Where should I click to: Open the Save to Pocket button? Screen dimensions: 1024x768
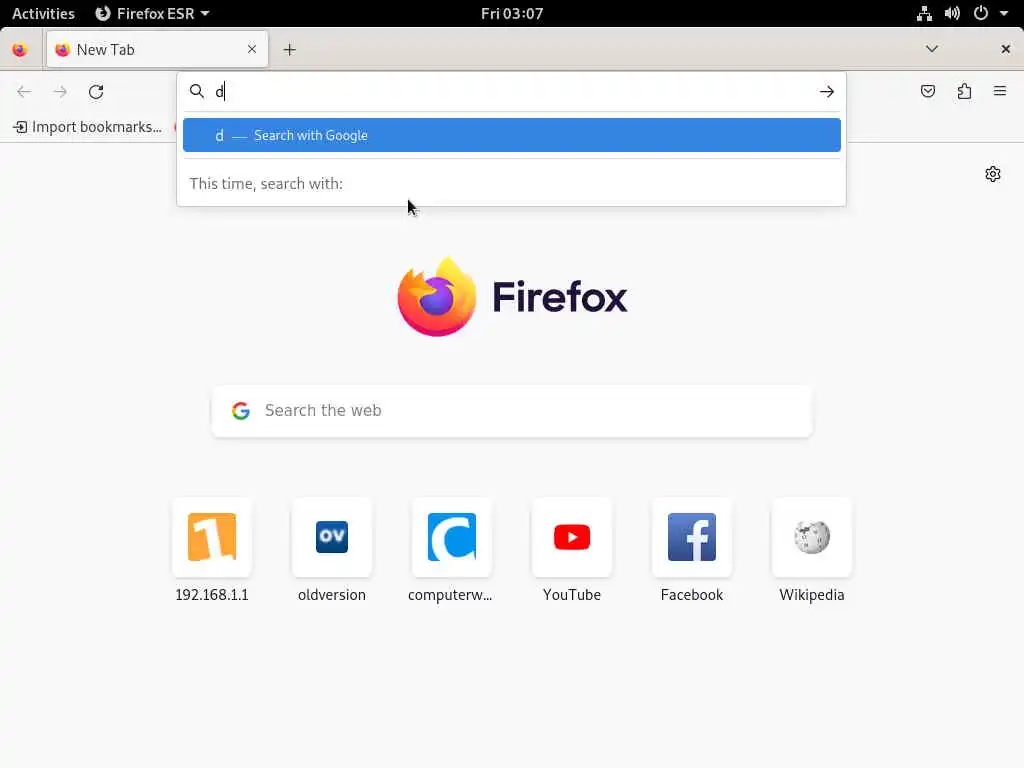928,91
